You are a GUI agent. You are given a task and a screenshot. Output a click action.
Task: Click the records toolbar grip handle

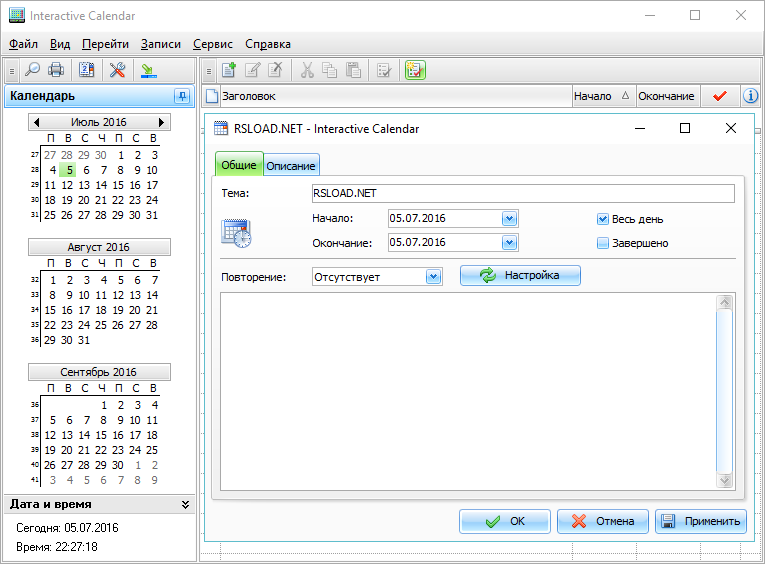pyautogui.click(x=209, y=71)
